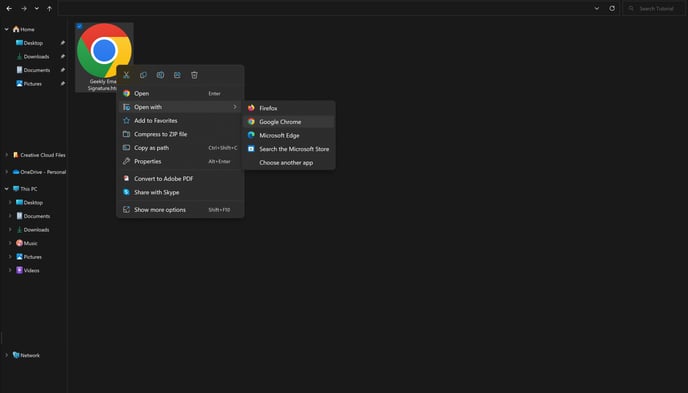Click the Copy icon in context menu

(143, 75)
